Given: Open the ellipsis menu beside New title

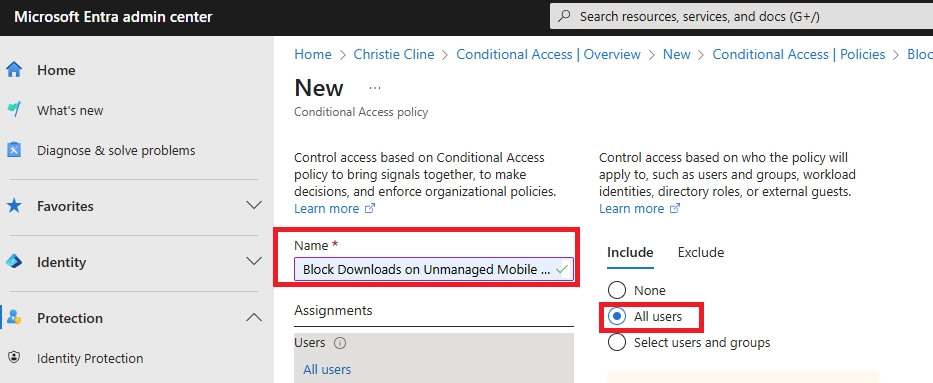Looking at the screenshot, I should (x=374, y=87).
